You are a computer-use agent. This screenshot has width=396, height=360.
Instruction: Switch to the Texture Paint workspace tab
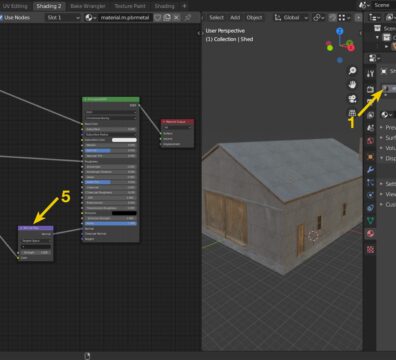(x=130, y=6)
